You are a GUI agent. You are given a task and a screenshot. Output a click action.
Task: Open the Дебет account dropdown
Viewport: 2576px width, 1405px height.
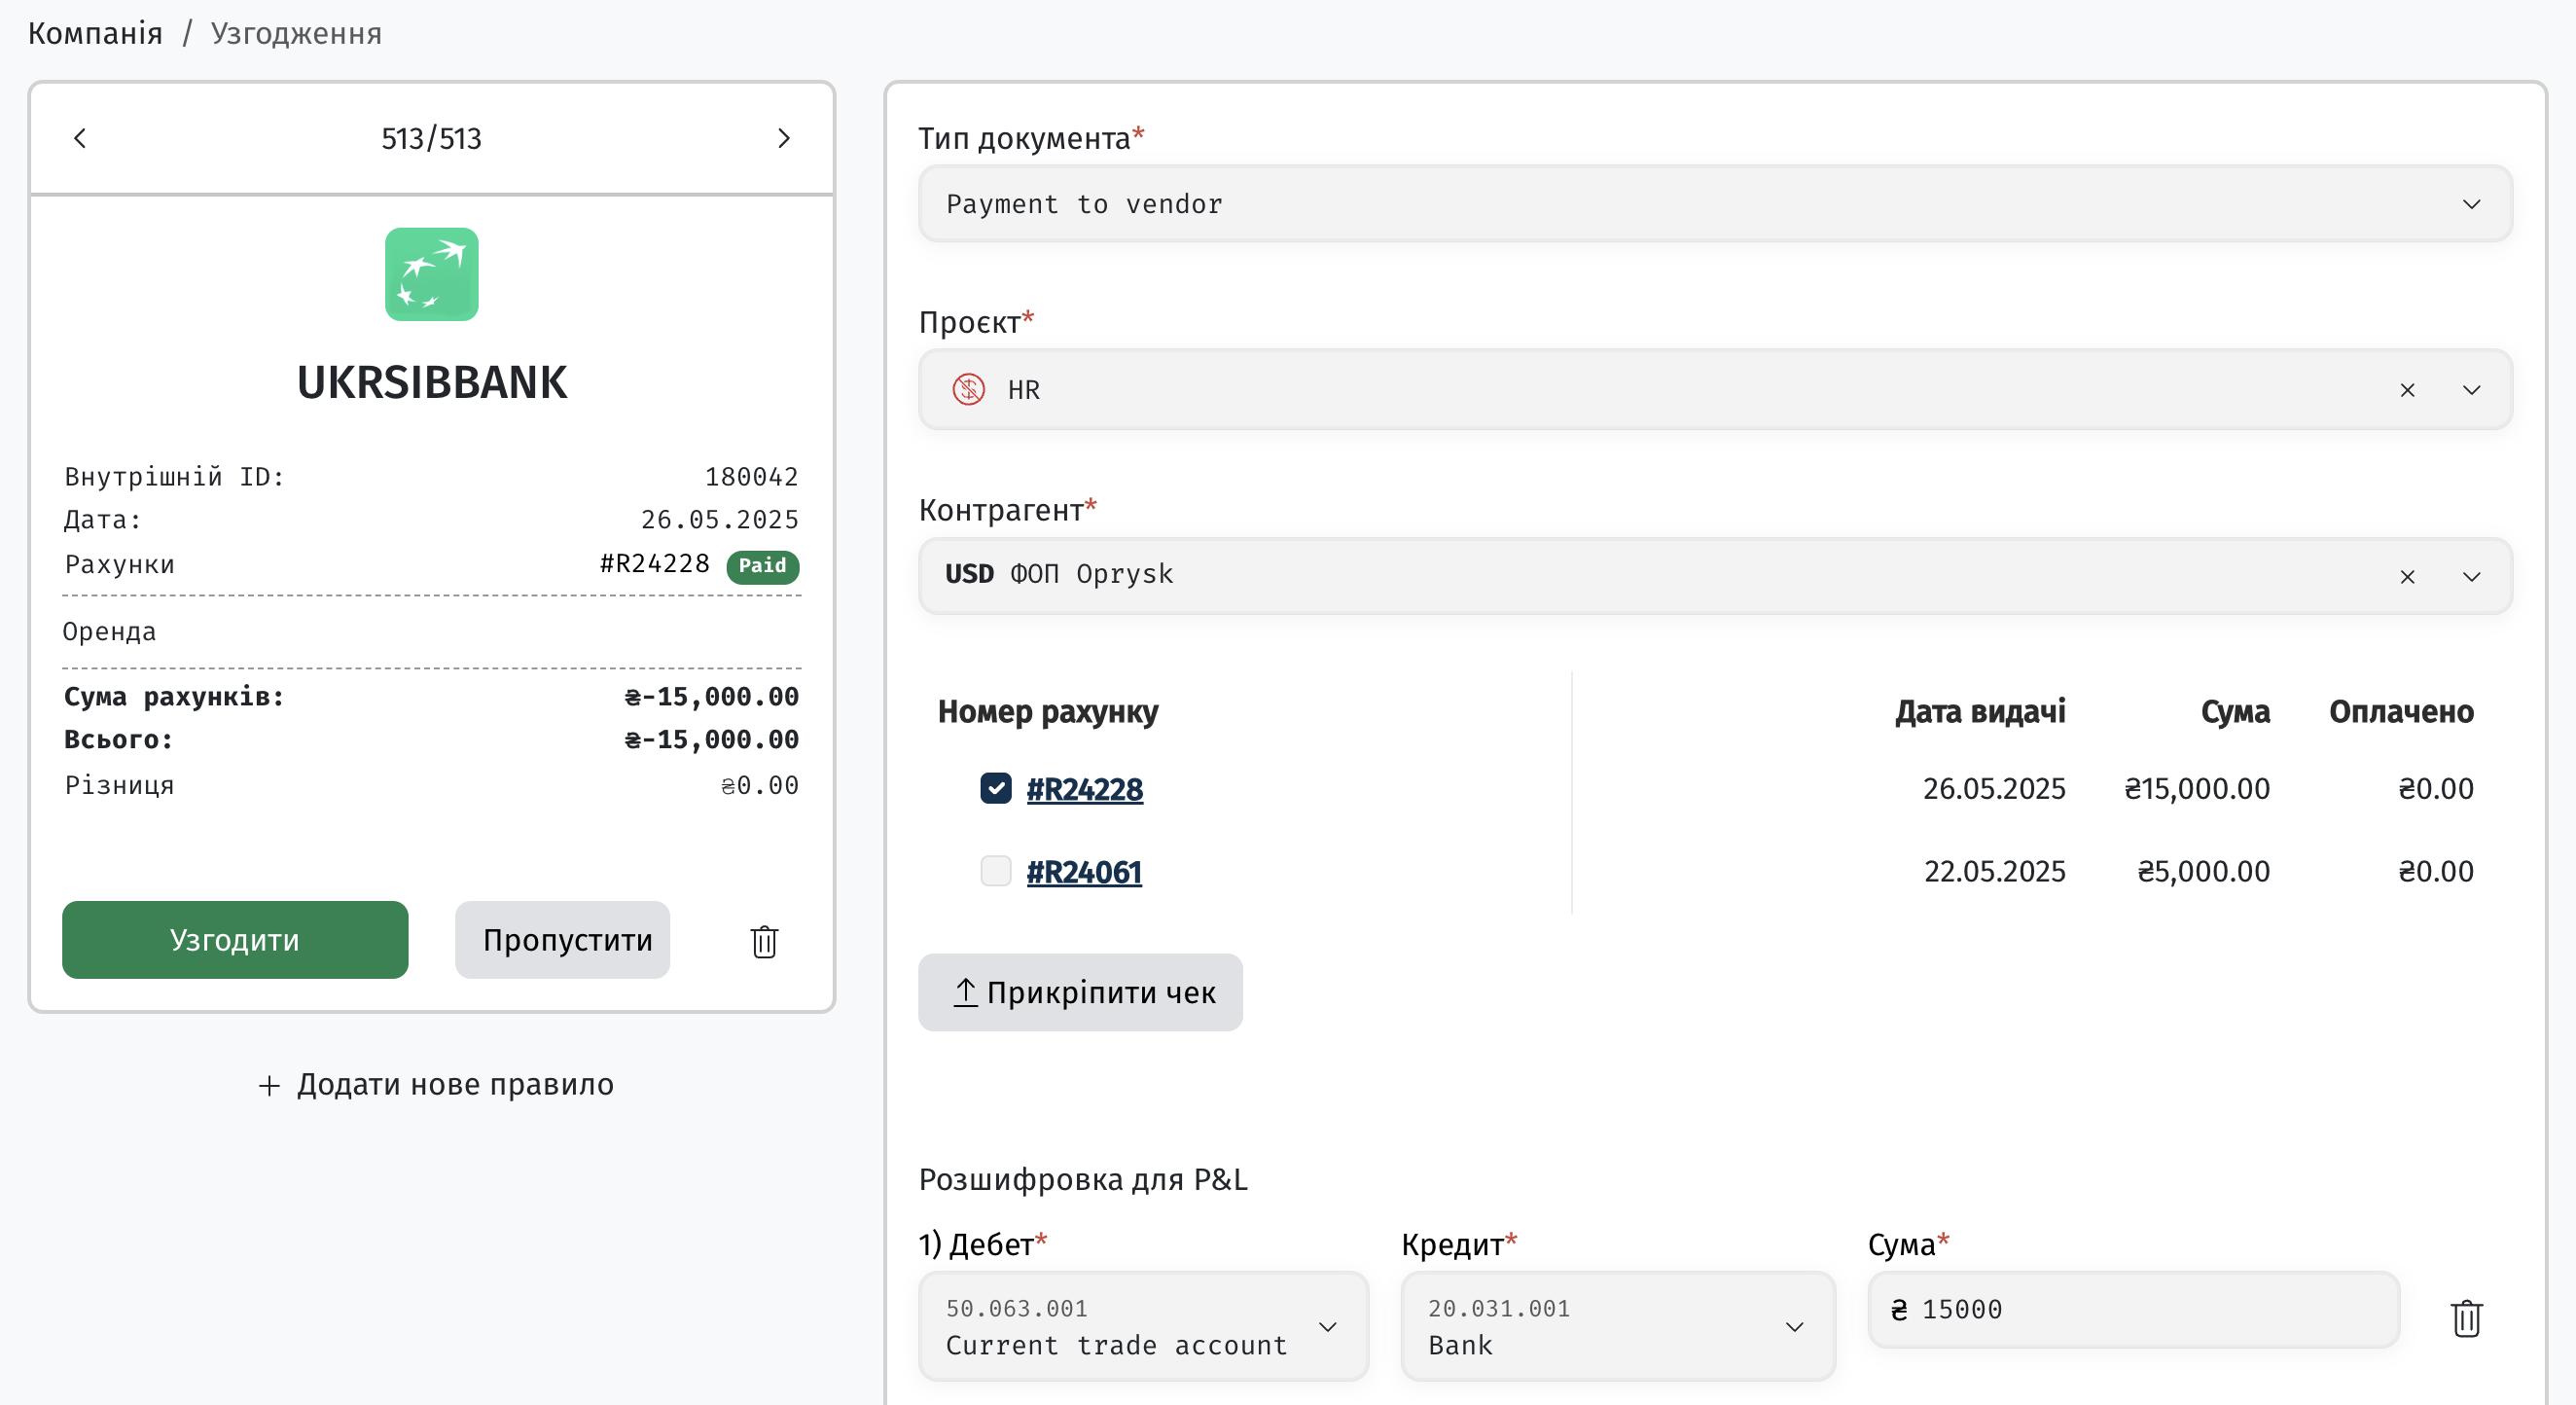point(1143,1326)
